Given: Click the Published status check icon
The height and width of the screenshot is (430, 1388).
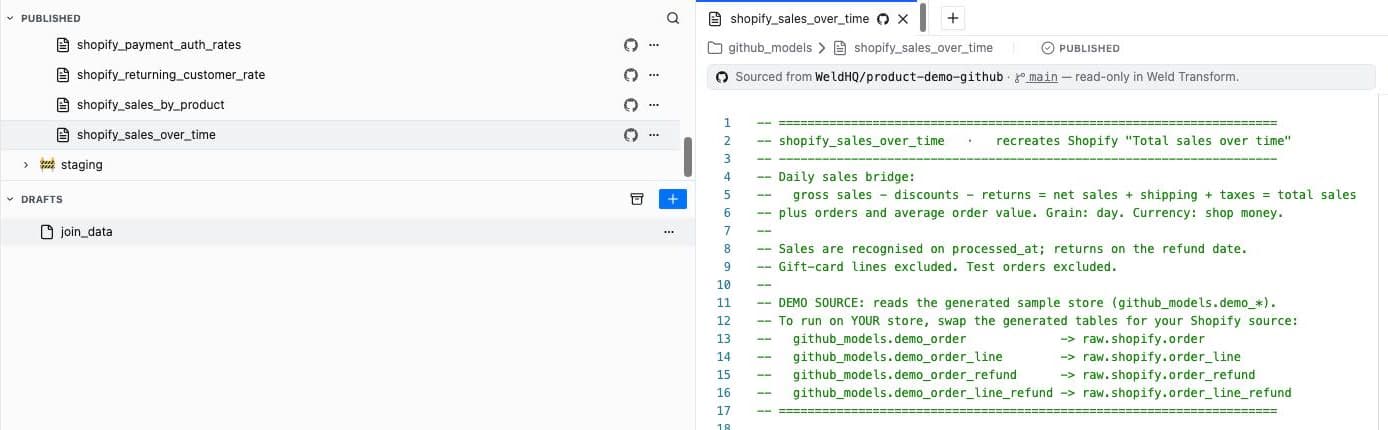Looking at the screenshot, I should 1048,48.
